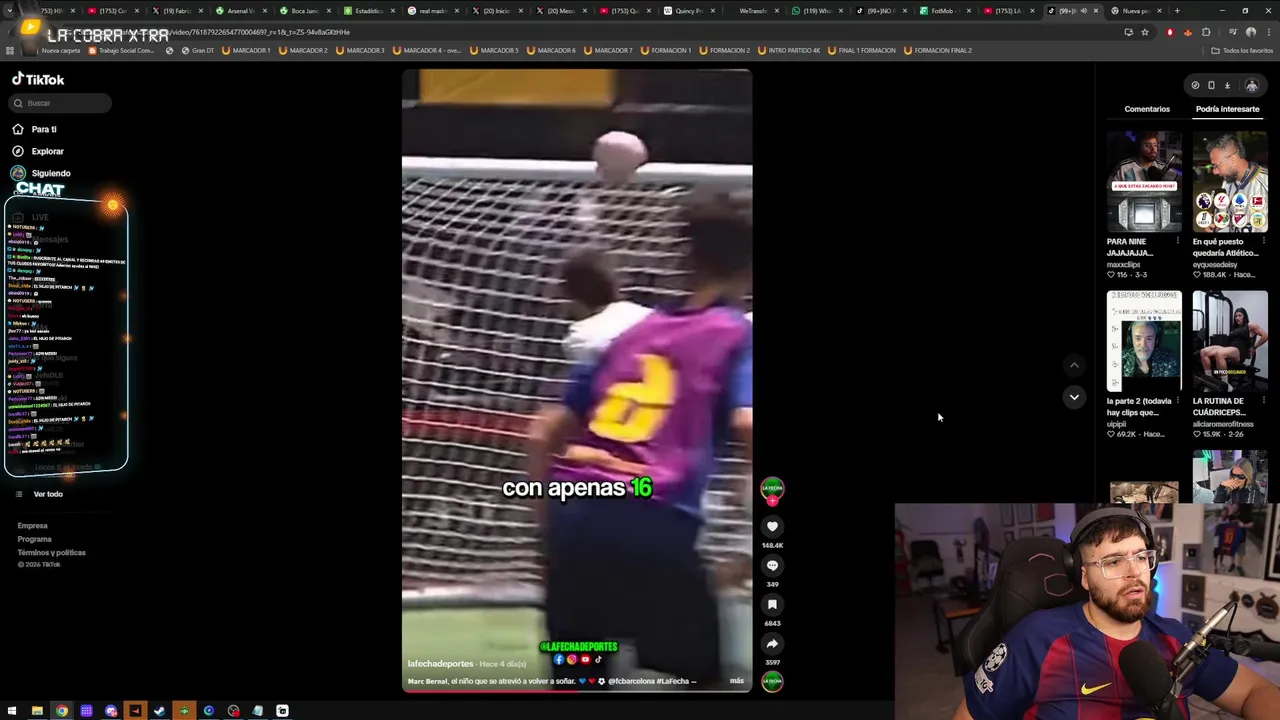This screenshot has height=720, width=1280.
Task: Share the video with the arrow icon
Action: click(x=772, y=643)
